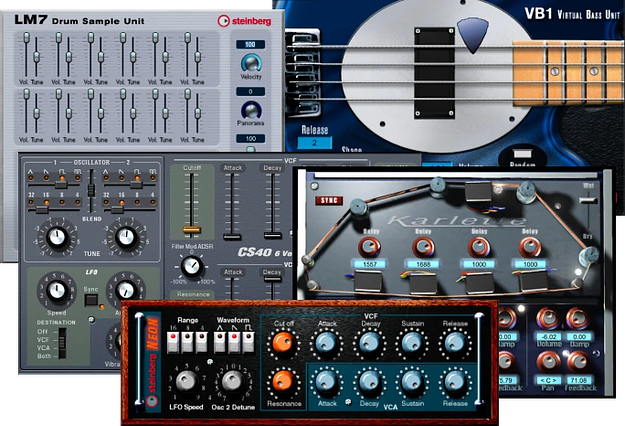Click CS40 Oscillator 1 Tune knob
Image resolution: width=625 pixels, height=426 pixels.
coord(57,237)
